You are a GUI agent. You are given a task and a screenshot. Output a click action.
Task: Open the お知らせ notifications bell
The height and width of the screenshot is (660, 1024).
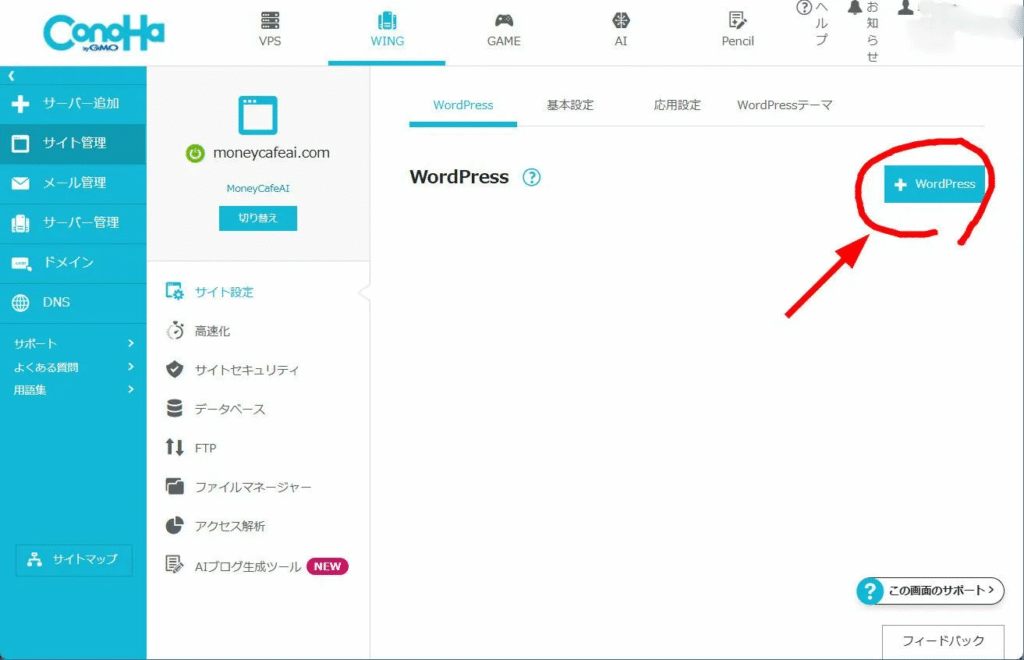[x=864, y=31]
